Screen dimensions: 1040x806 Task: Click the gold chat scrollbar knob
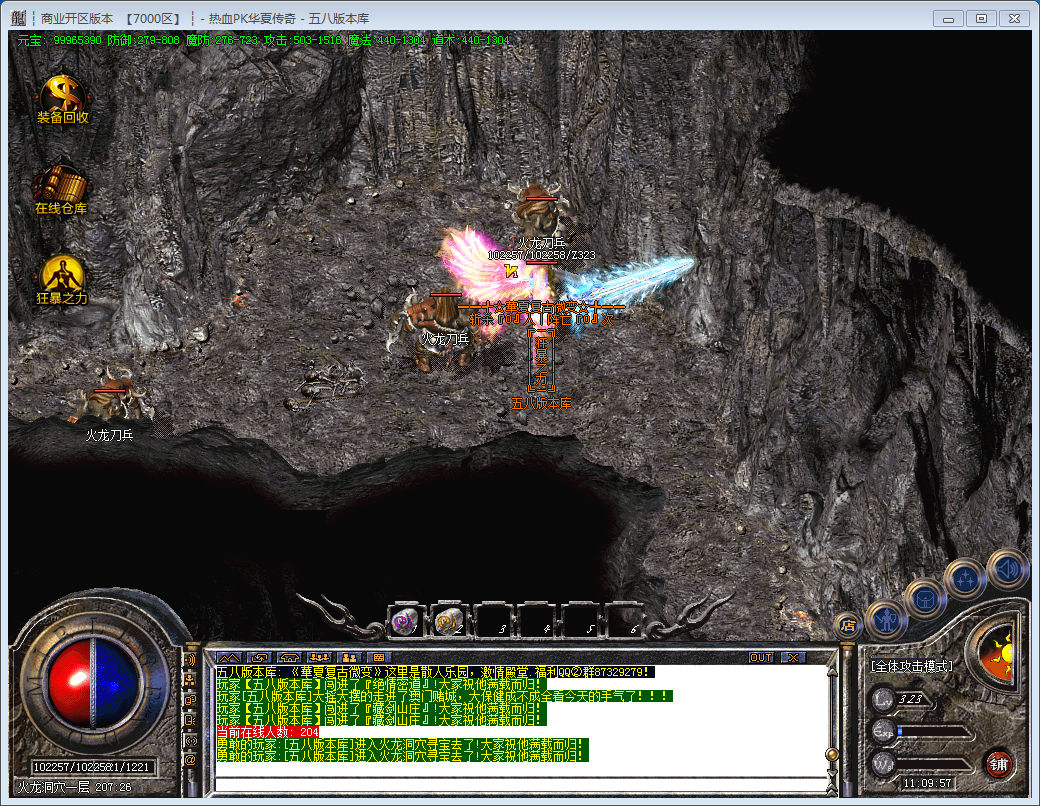pos(832,754)
